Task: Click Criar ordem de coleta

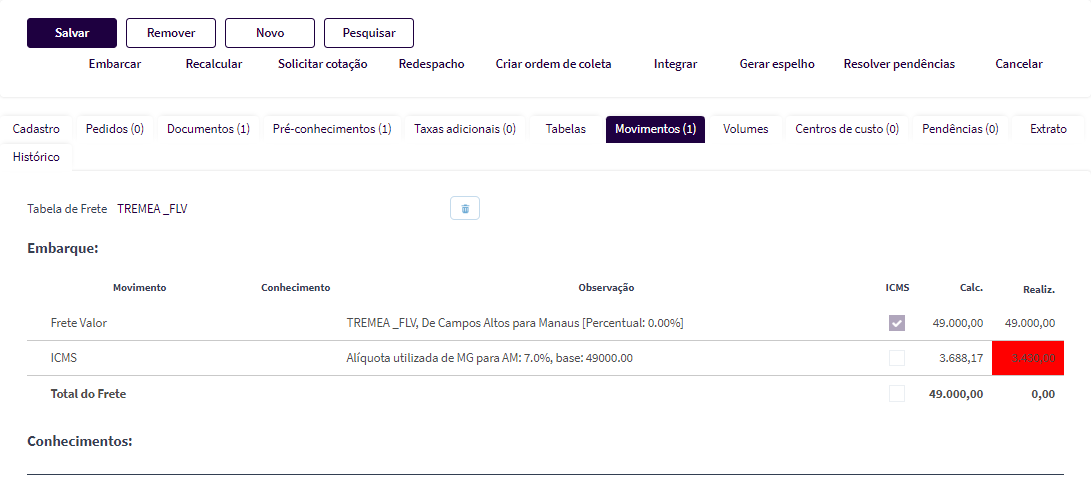Action: pos(553,64)
